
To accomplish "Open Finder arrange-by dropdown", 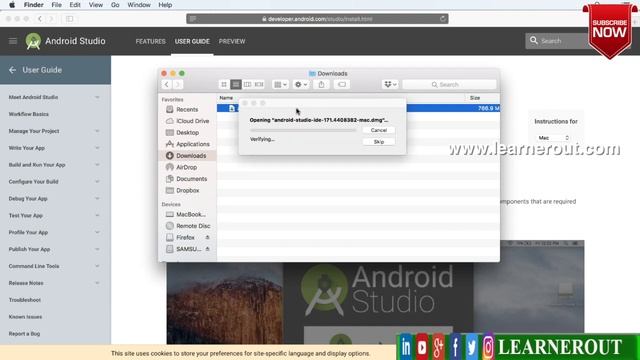I will (280, 84).
